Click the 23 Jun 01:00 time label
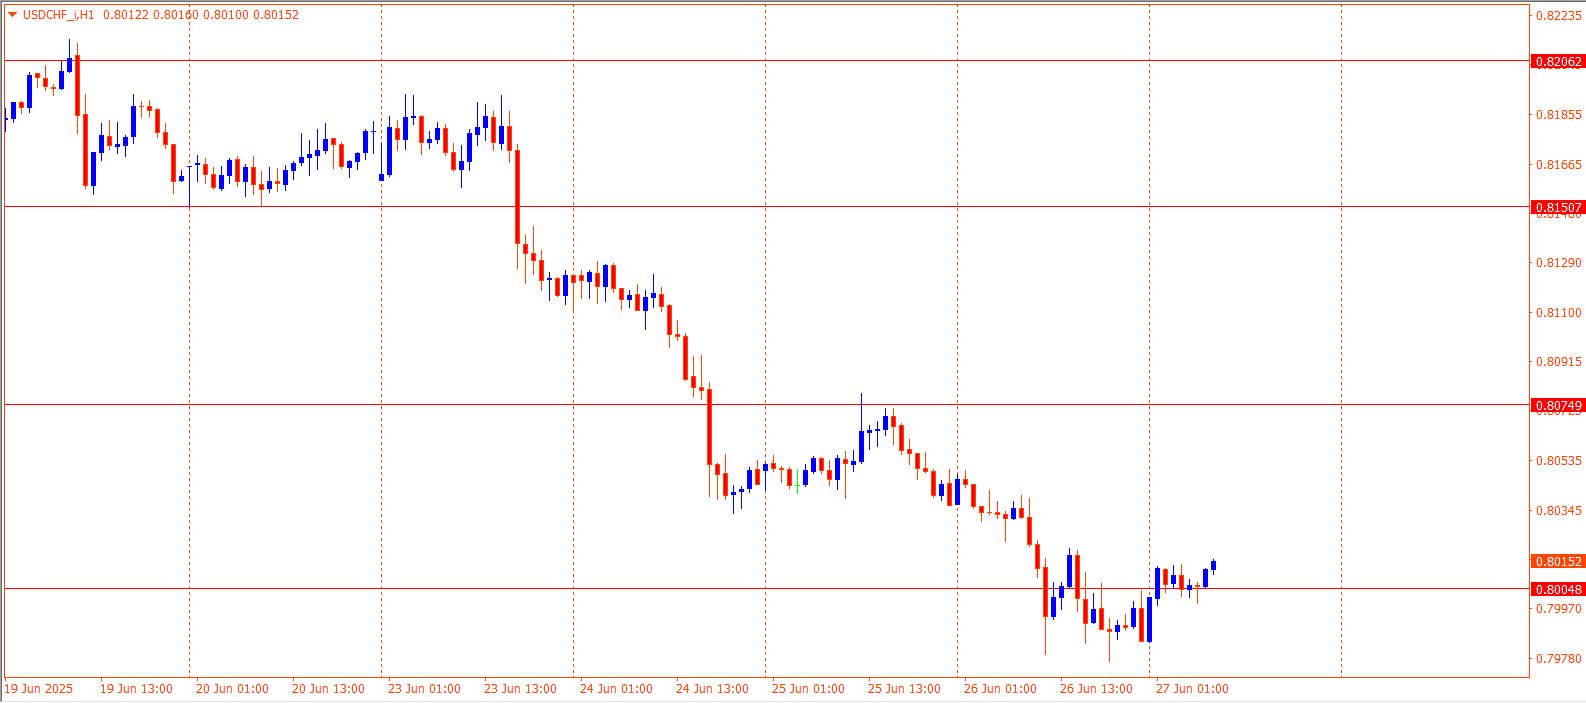 point(424,689)
